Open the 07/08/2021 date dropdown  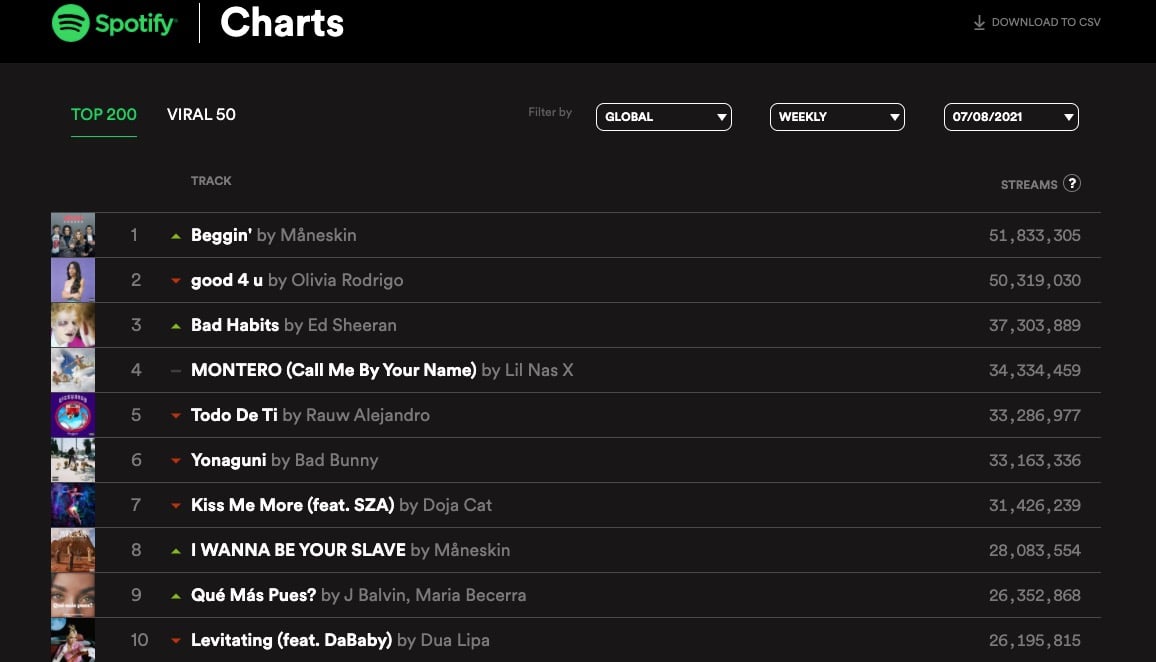[x=1011, y=117]
